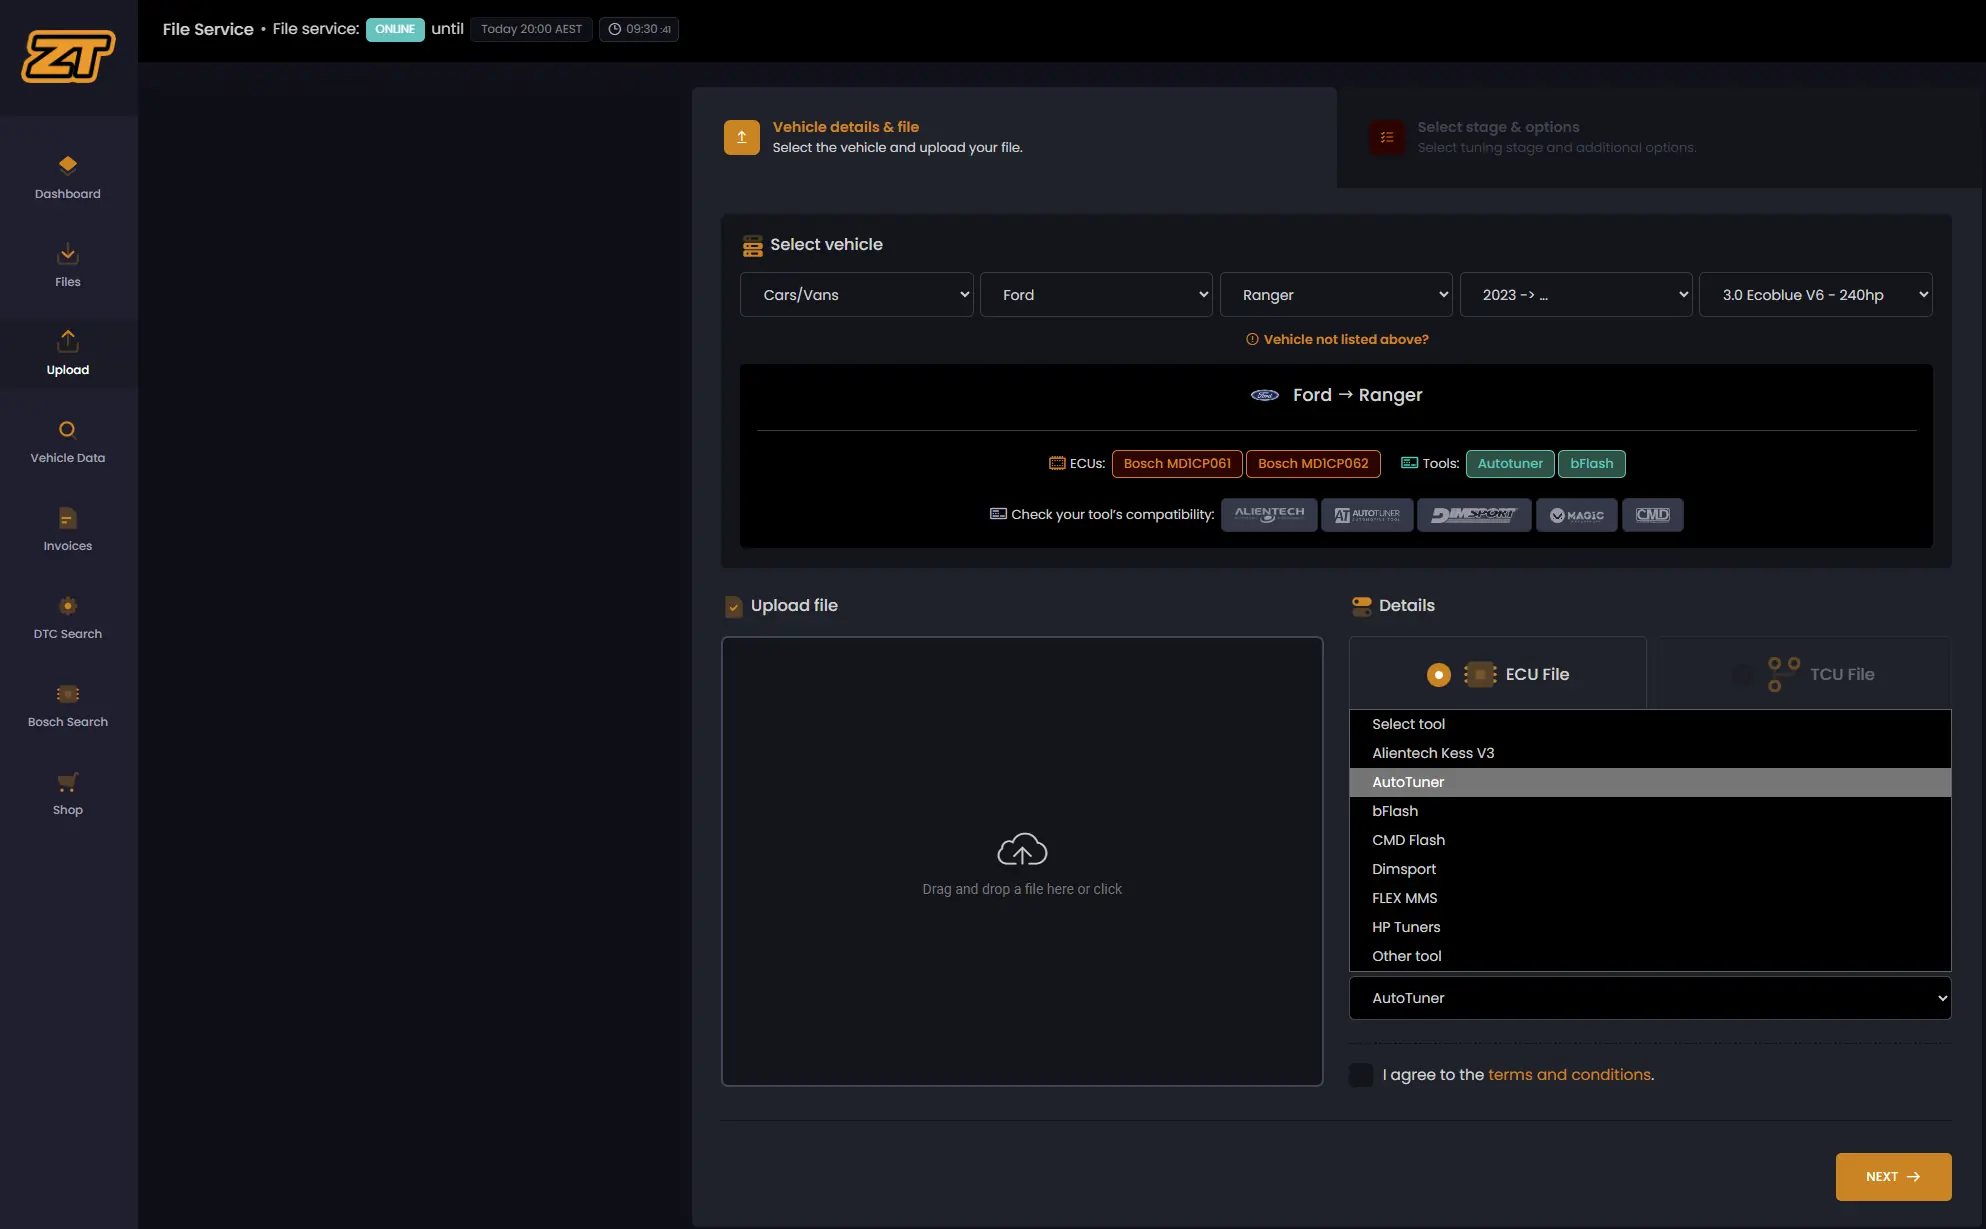Viewport: 1986px width, 1229px height.
Task: Choose bFlash from the tool list
Action: [1650, 811]
